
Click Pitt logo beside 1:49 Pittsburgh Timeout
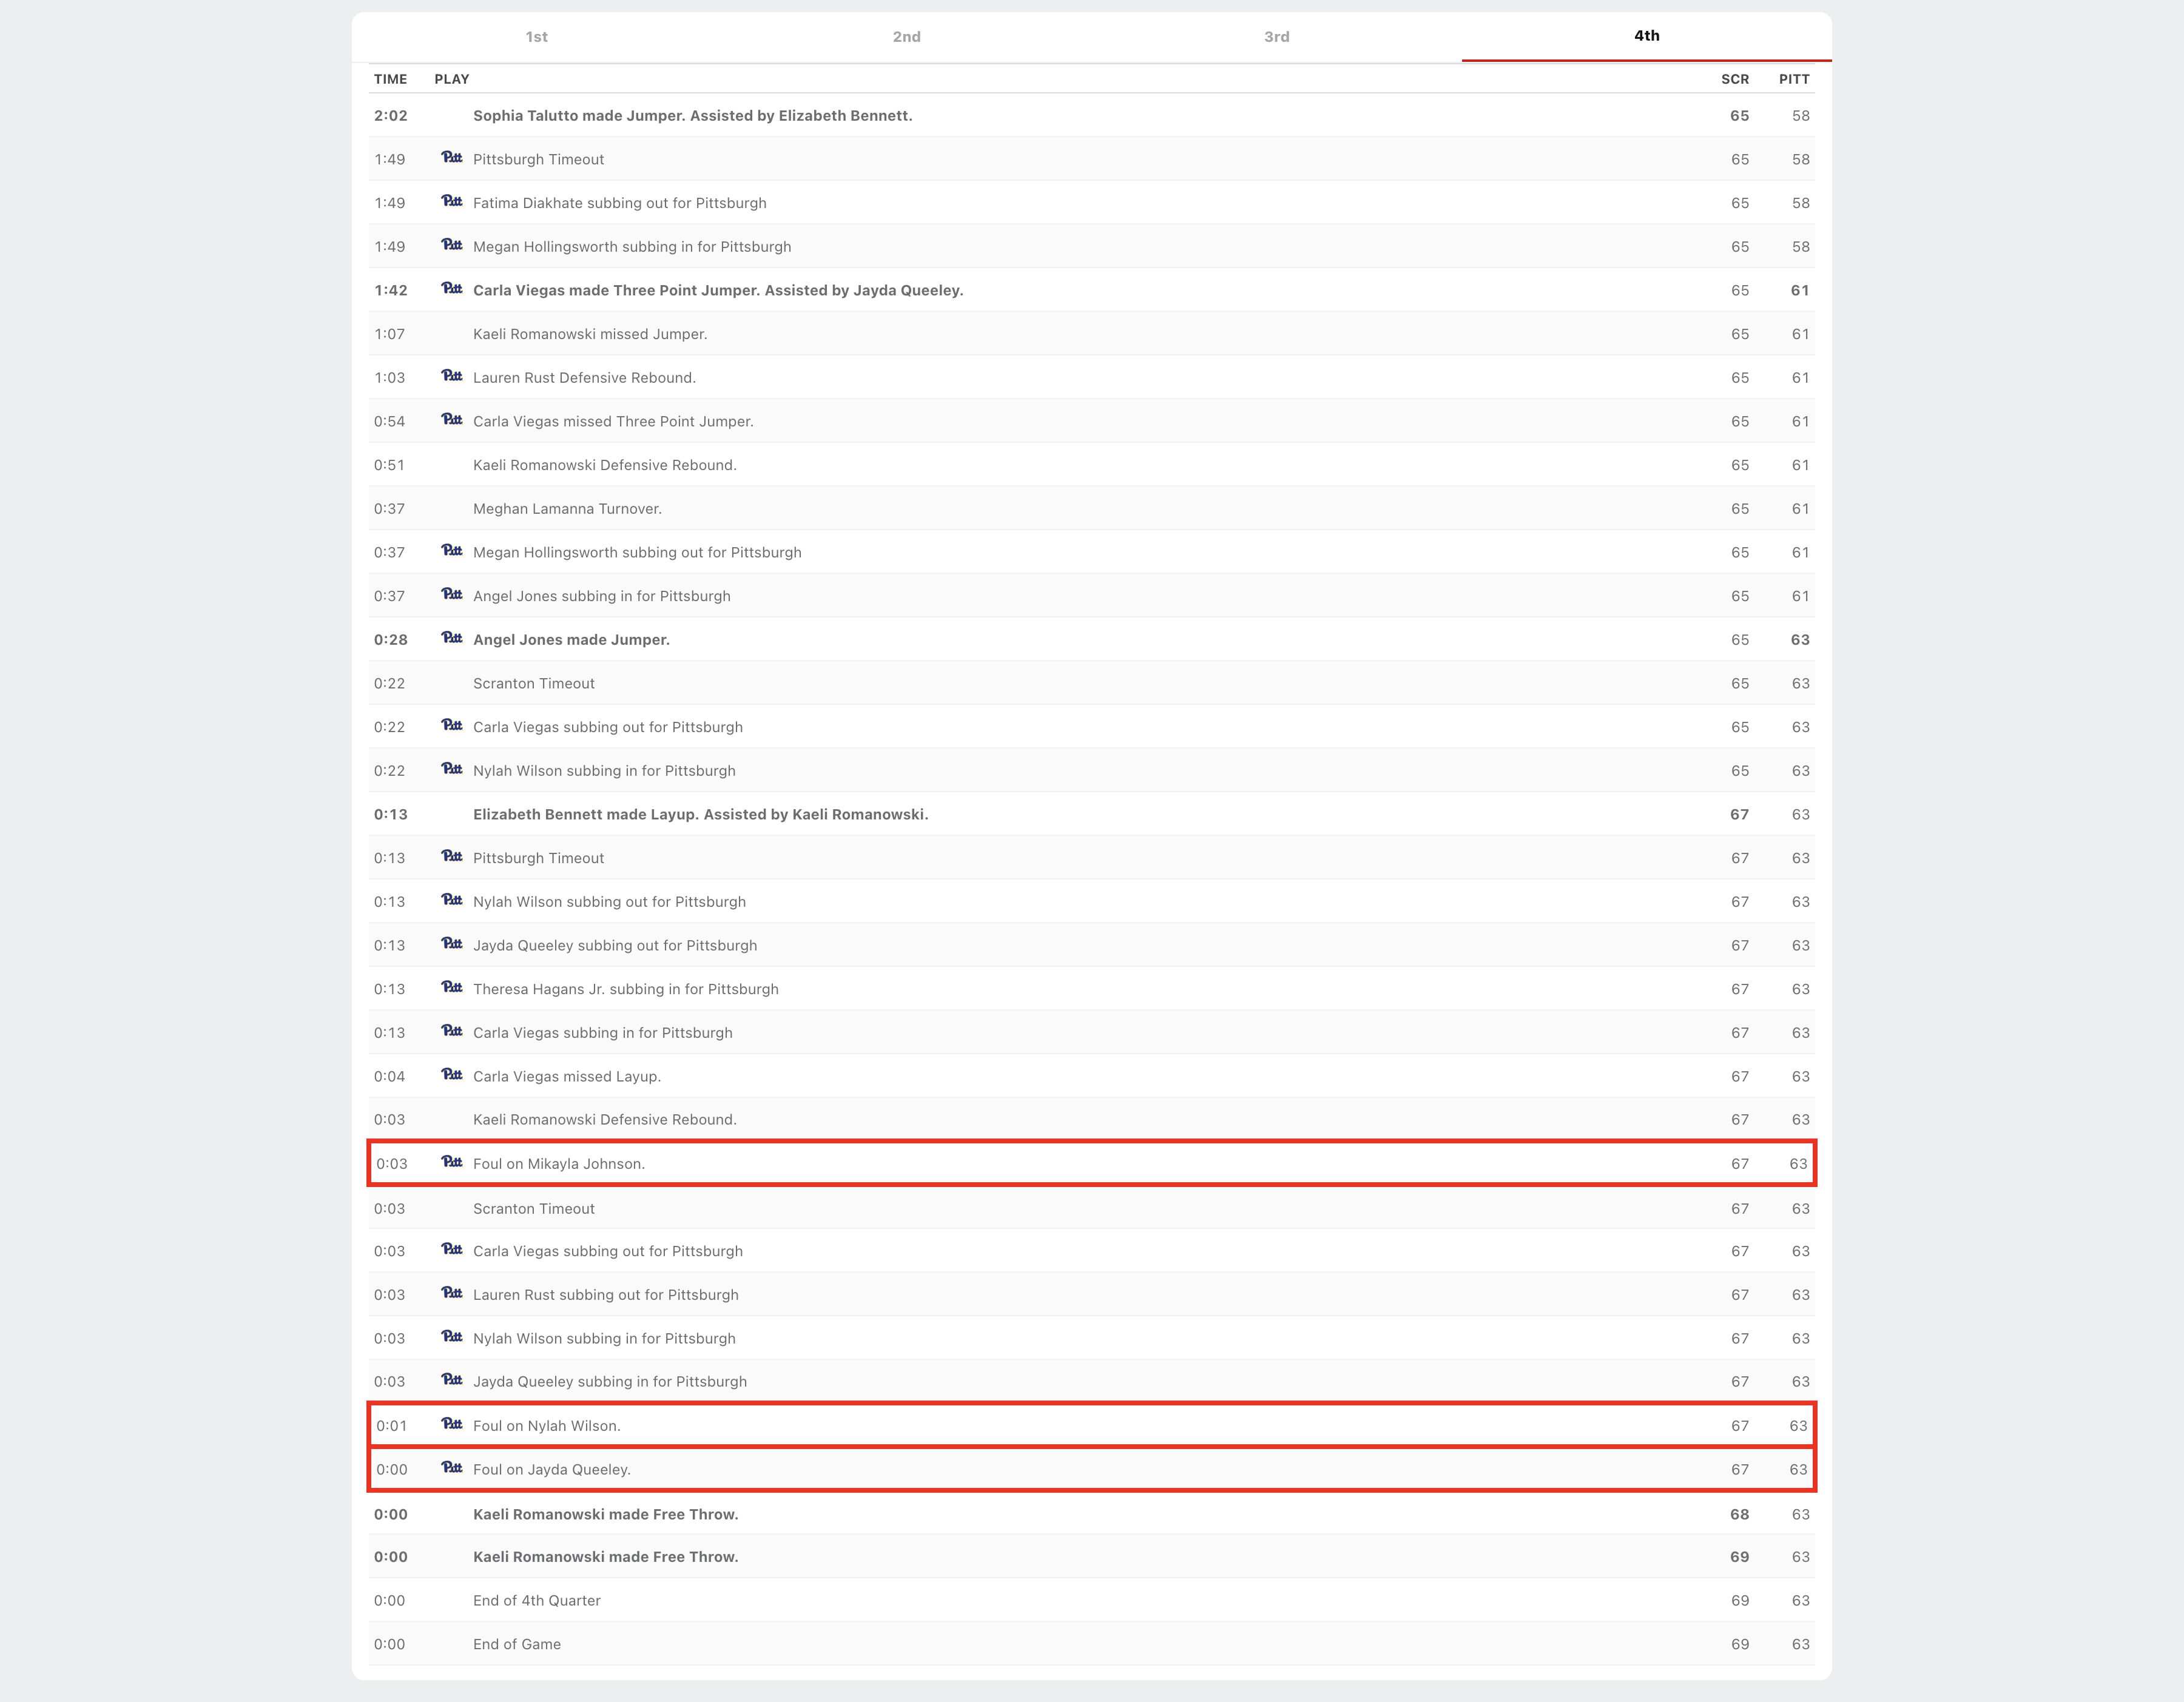(452, 158)
